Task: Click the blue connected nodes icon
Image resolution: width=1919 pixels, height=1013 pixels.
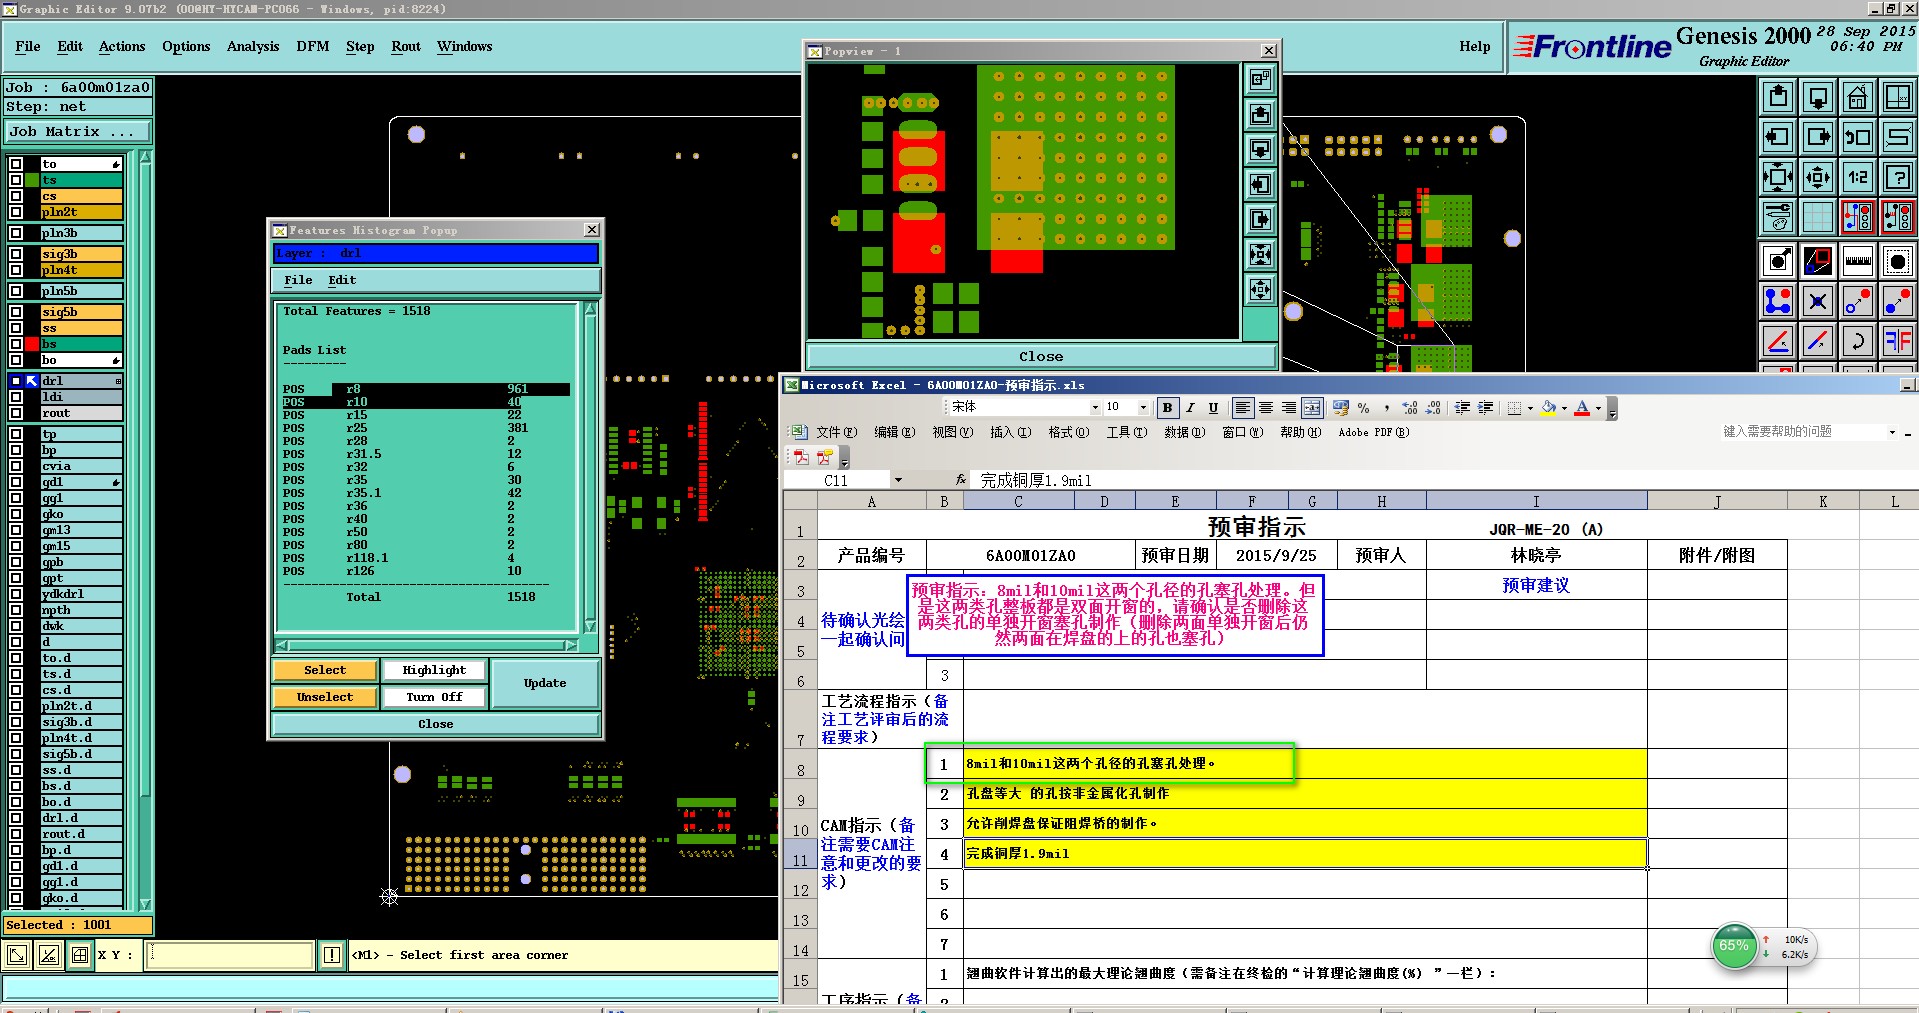Action: point(1778,300)
